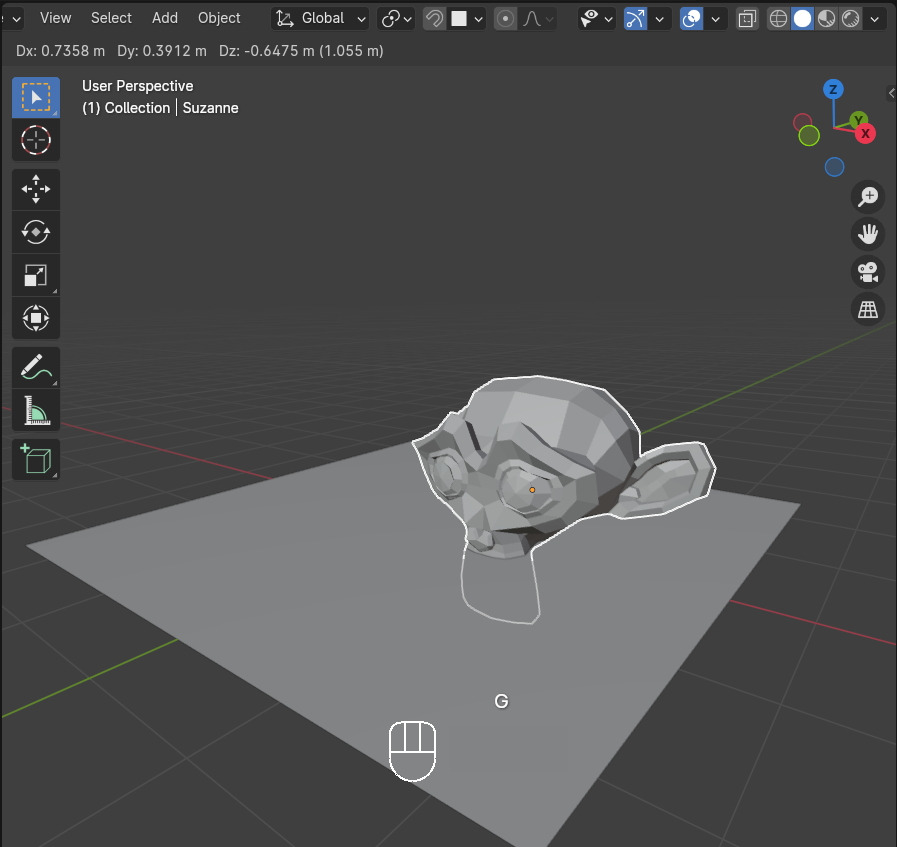Open the proportional editing falloff dropdown

pos(538,19)
